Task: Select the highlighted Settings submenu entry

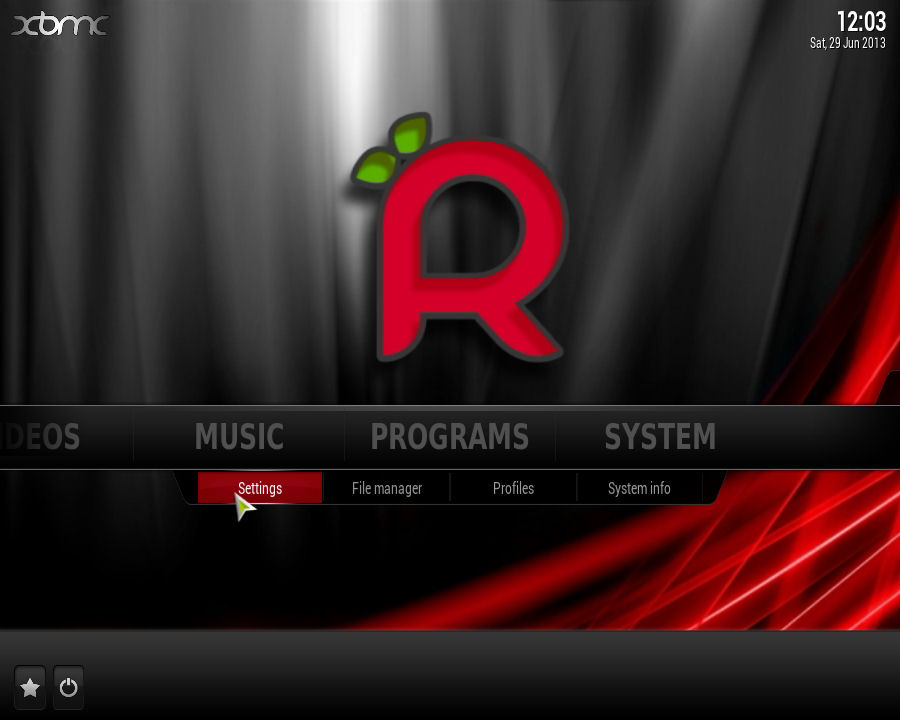Action: click(x=260, y=488)
